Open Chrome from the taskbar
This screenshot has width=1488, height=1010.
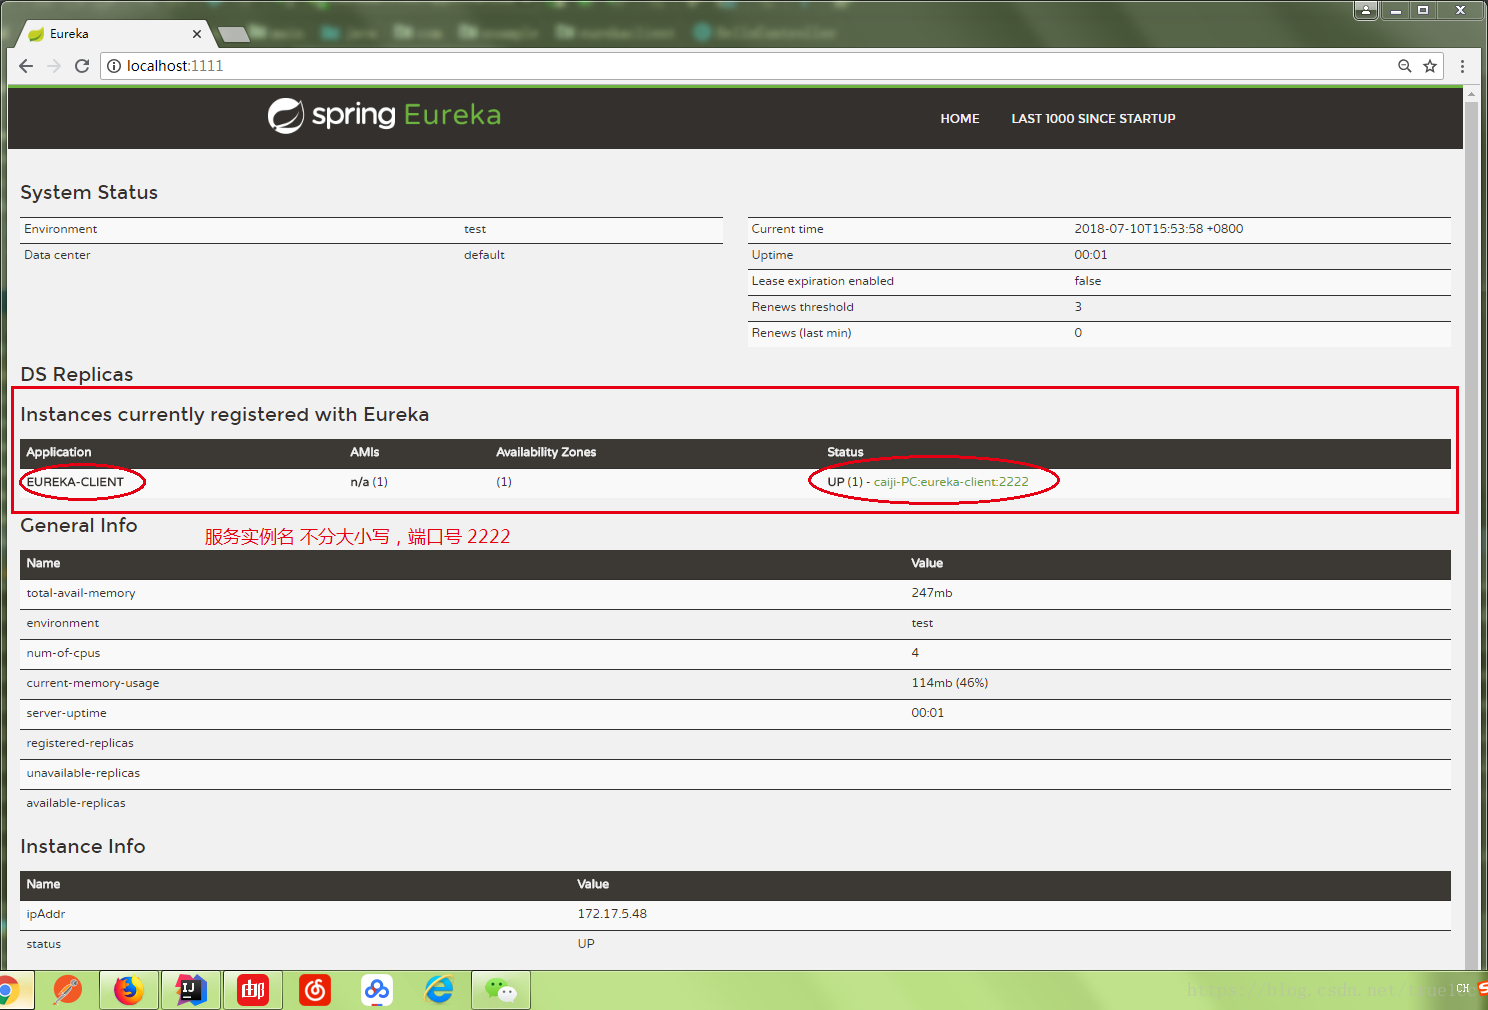[8, 991]
